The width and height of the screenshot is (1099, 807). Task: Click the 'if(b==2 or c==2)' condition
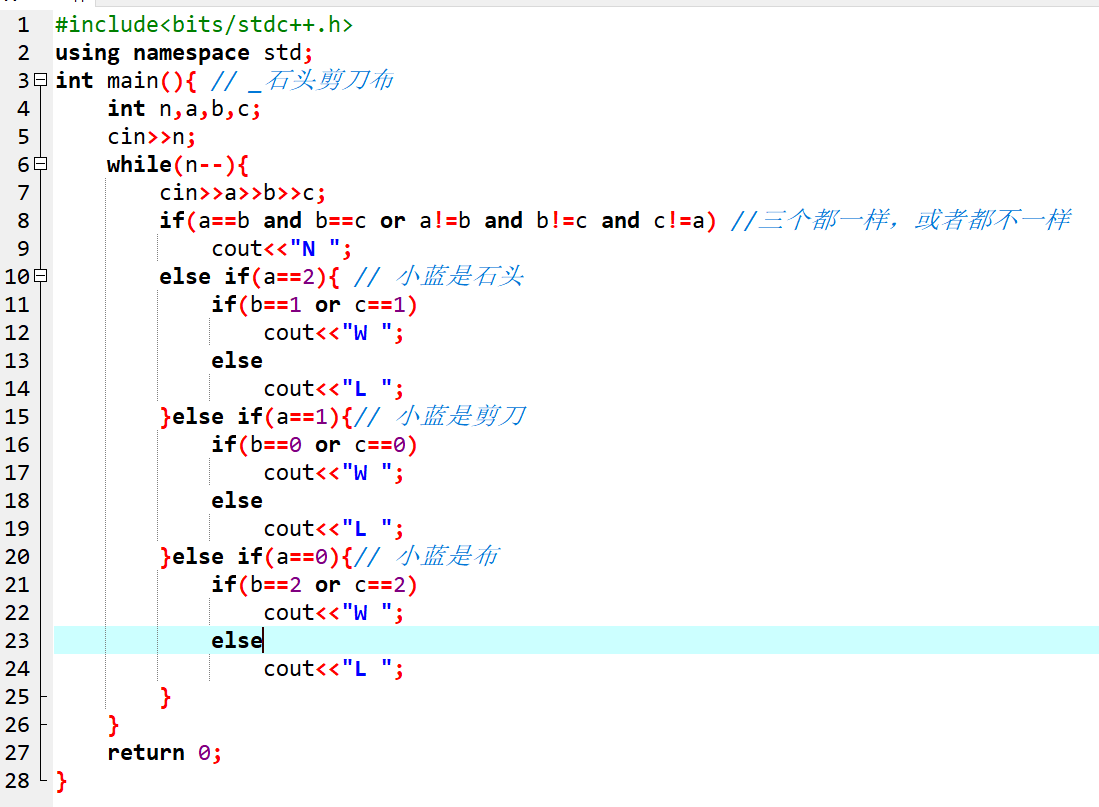pos(314,584)
